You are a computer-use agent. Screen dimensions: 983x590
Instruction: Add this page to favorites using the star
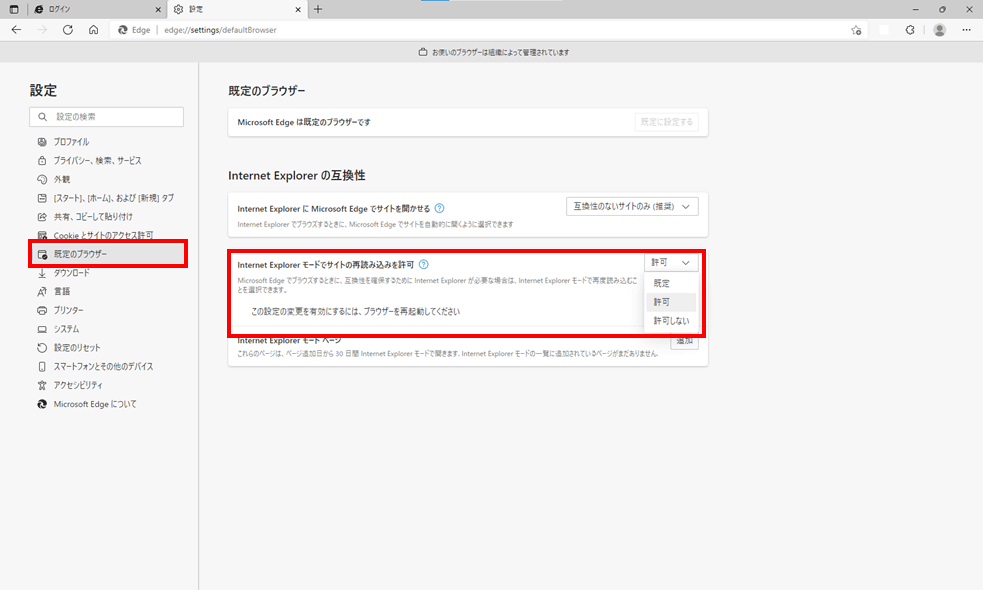tap(856, 30)
